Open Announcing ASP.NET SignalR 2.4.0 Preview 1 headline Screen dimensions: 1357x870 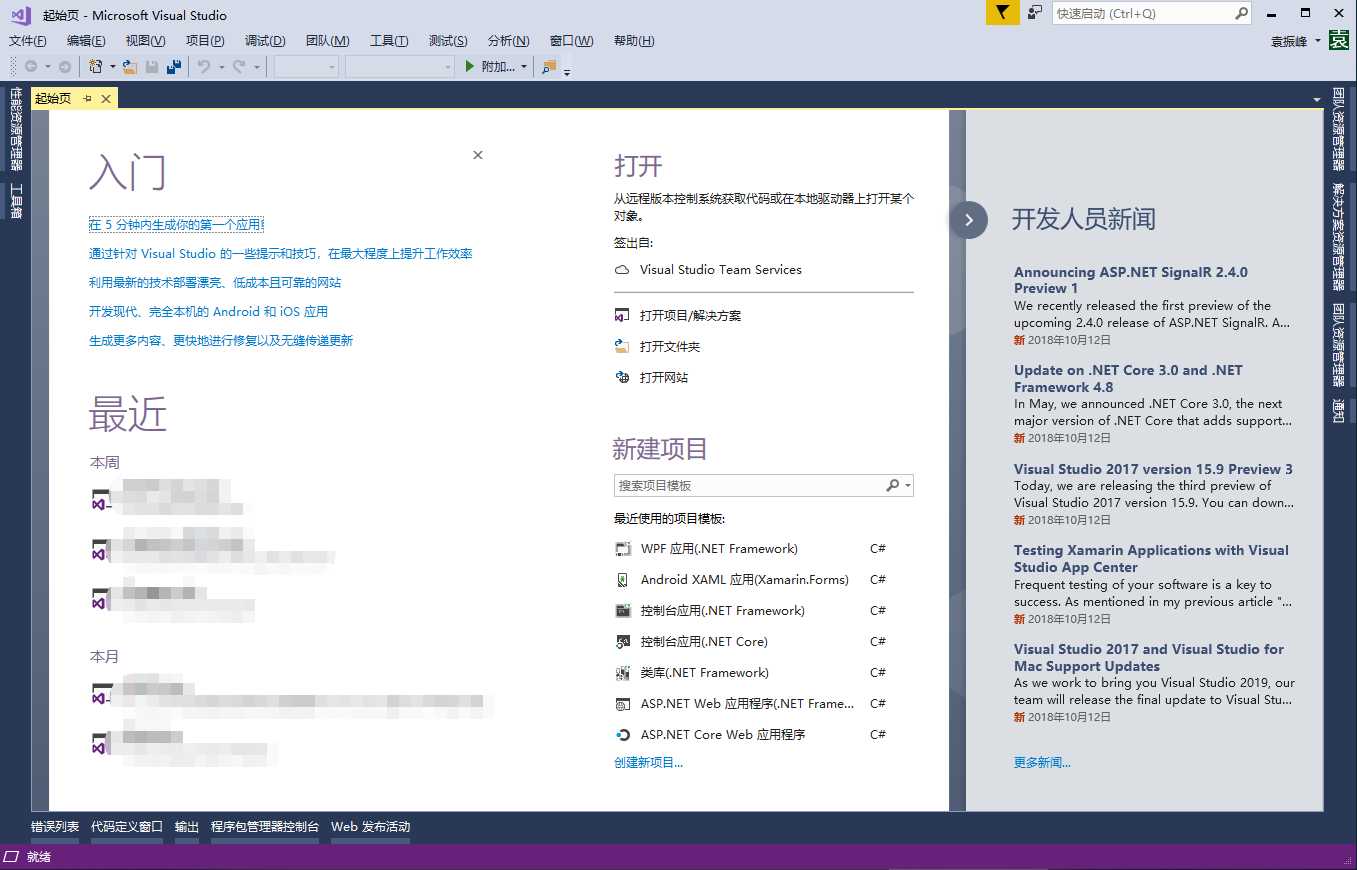pos(1130,280)
